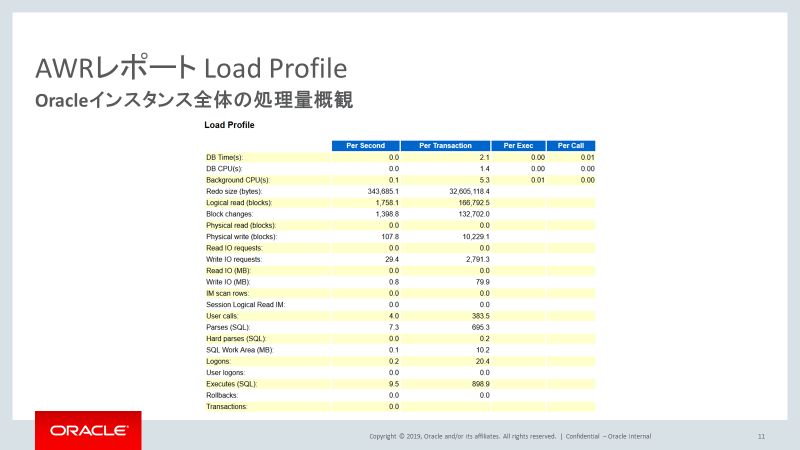The image size is (800, 450).
Task: Click the bold 'Load Profile' heading
Action: 229,125
